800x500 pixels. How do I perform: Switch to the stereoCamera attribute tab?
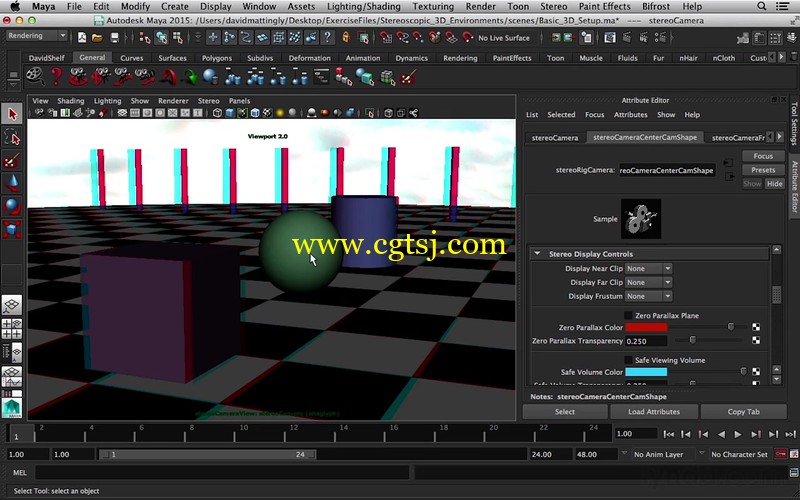point(555,137)
